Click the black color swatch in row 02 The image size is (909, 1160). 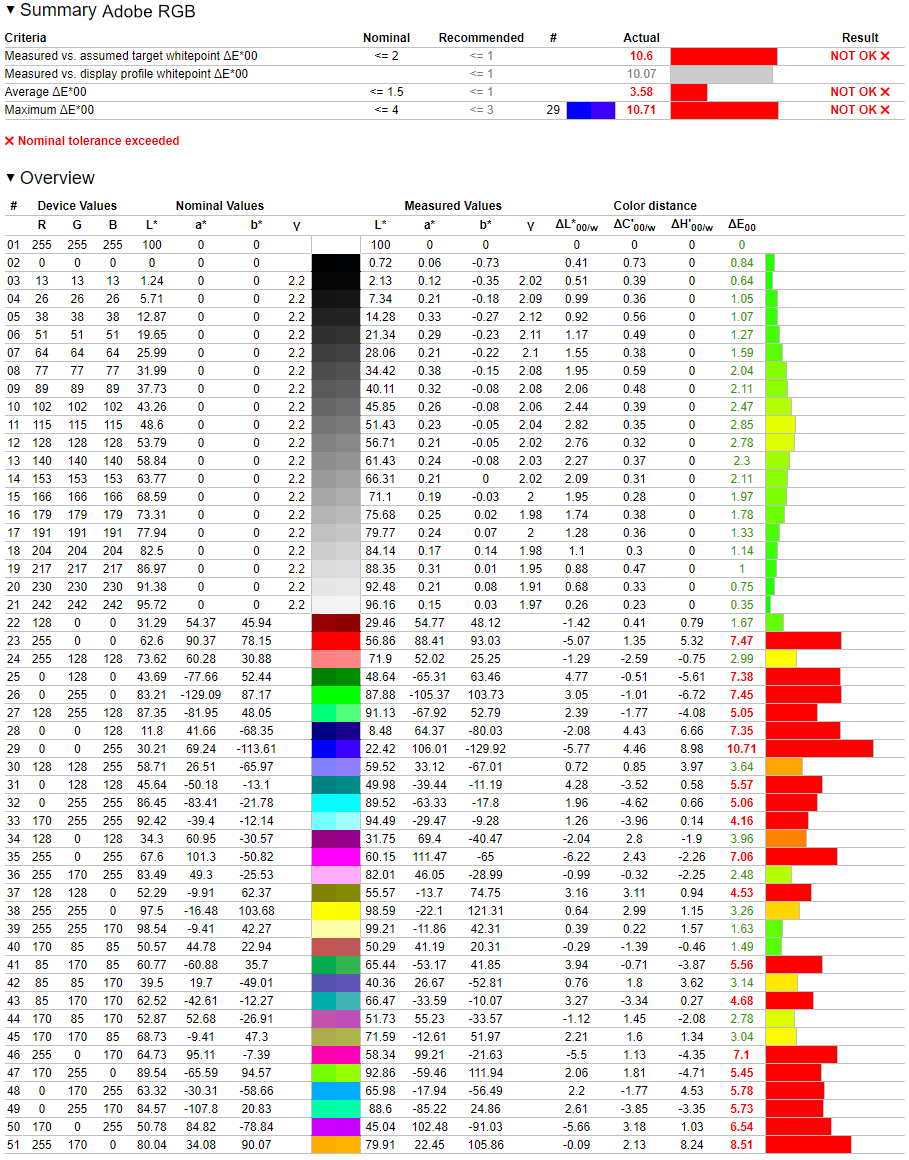[336, 263]
